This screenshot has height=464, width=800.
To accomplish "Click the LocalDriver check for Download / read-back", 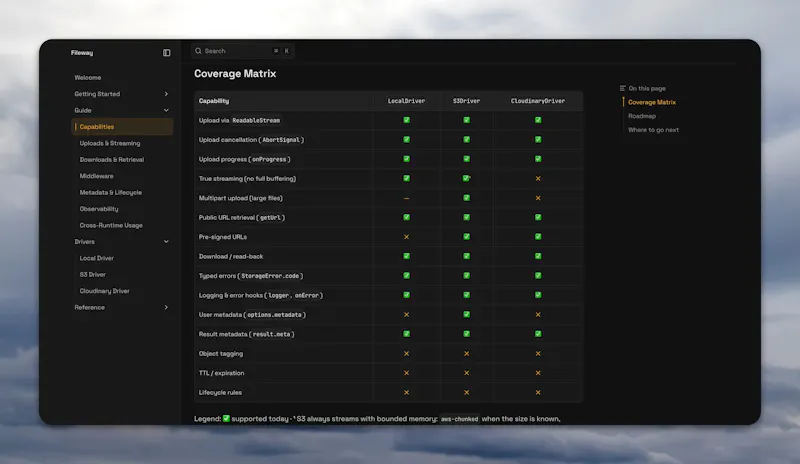I will pyautogui.click(x=406, y=256).
